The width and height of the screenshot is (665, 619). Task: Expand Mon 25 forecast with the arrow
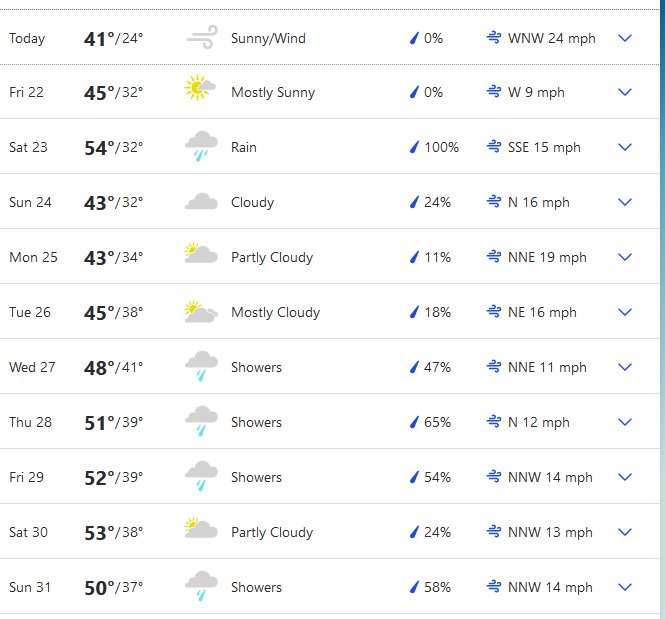click(625, 257)
